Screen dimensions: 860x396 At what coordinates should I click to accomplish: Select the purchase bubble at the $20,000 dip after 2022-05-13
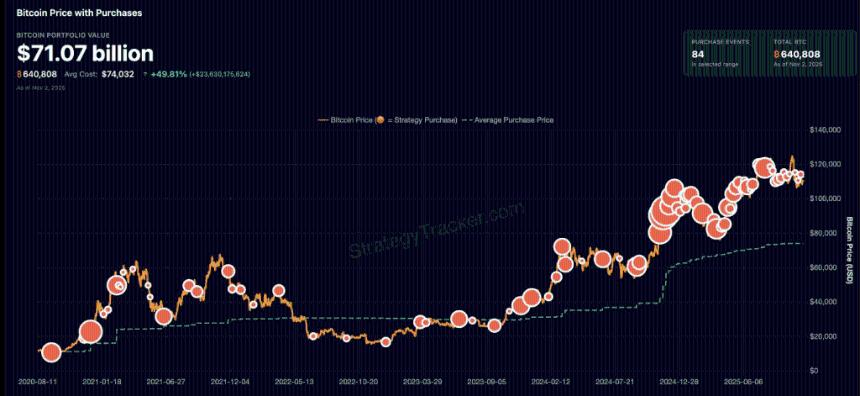pos(313,336)
